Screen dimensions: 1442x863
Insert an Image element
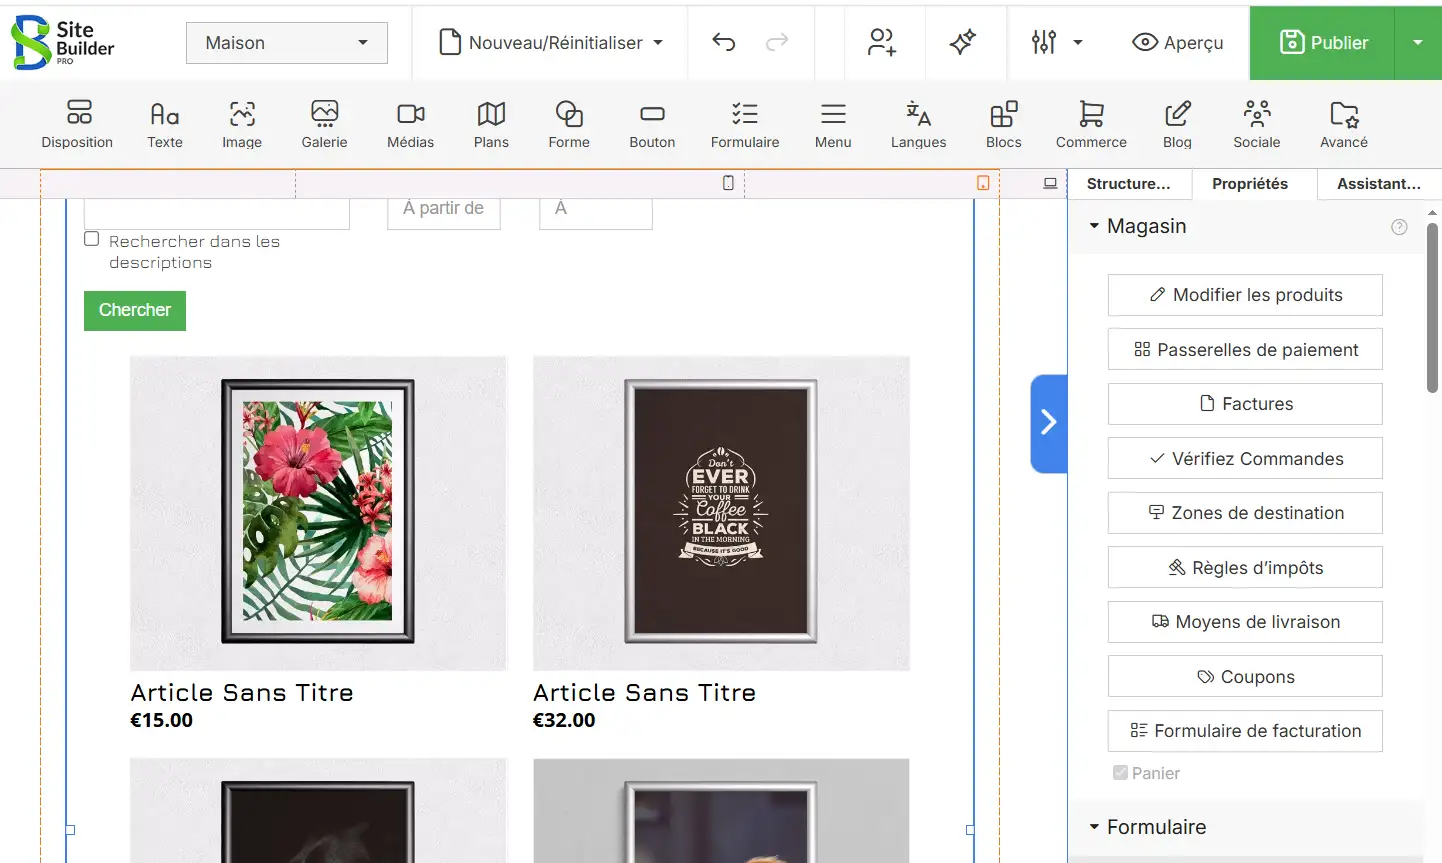(242, 125)
